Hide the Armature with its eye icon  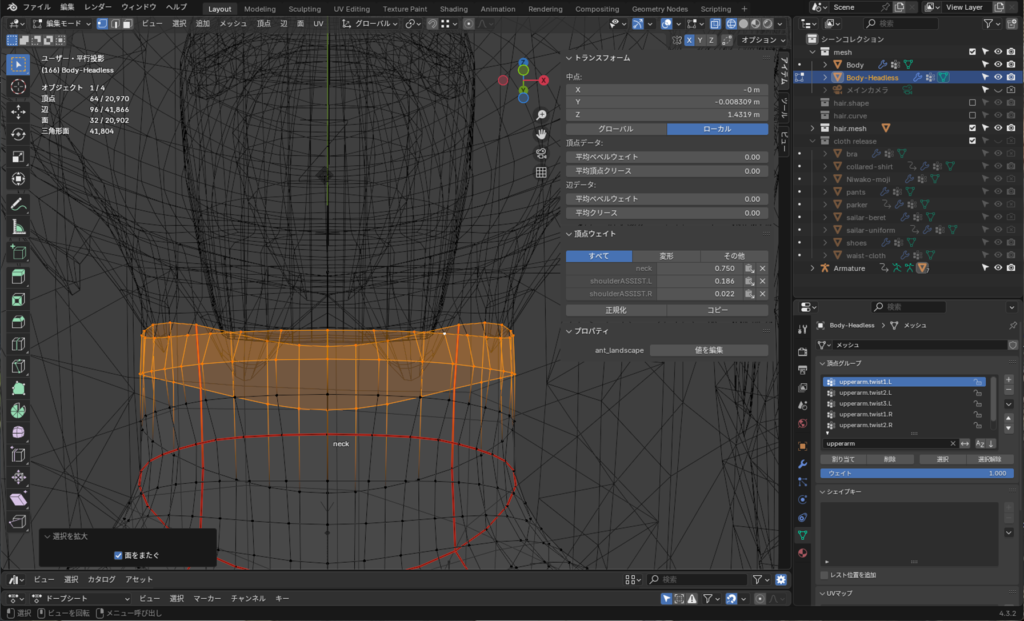pyautogui.click(x=997, y=268)
